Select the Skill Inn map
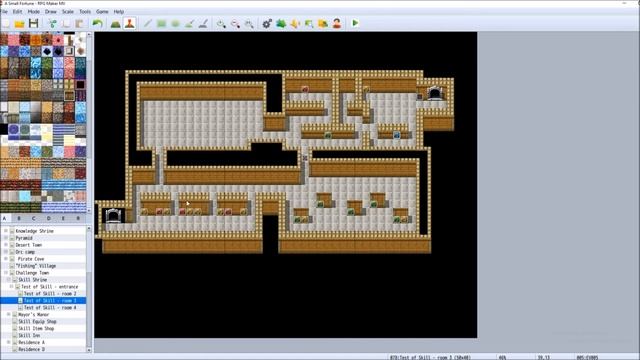This screenshot has height=360, width=640. (x=29, y=336)
